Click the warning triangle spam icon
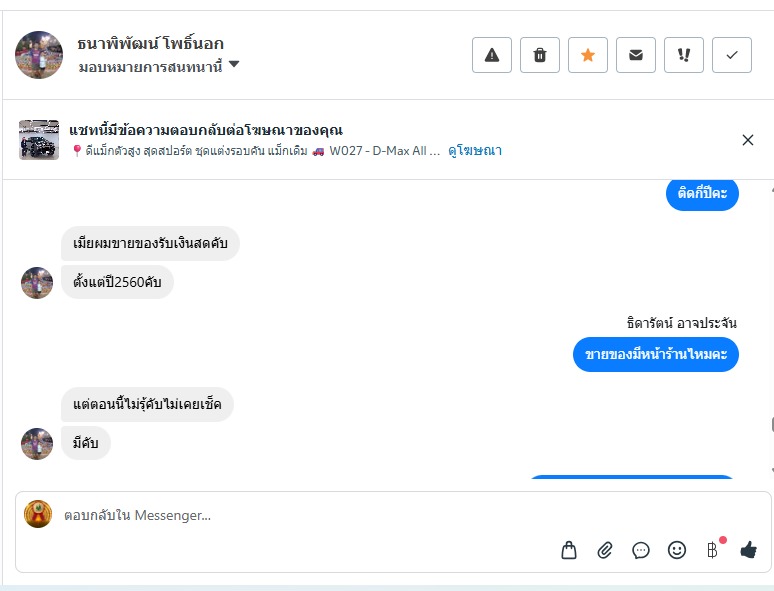The height and width of the screenshot is (591, 774). click(x=492, y=55)
